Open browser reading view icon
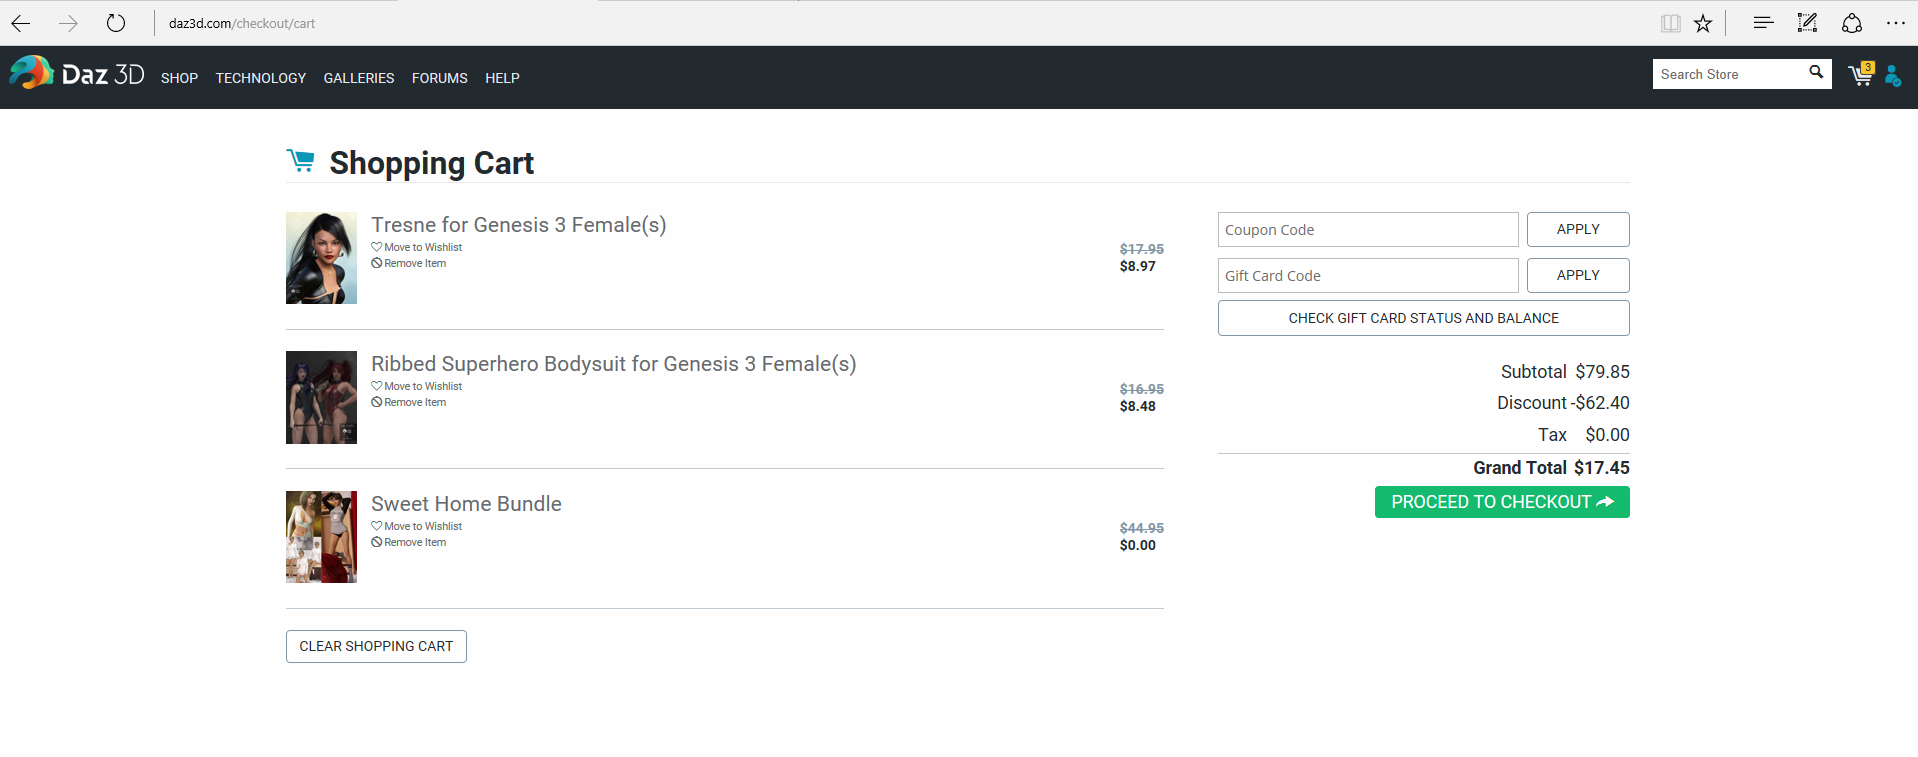This screenshot has width=1918, height=757. [1670, 23]
